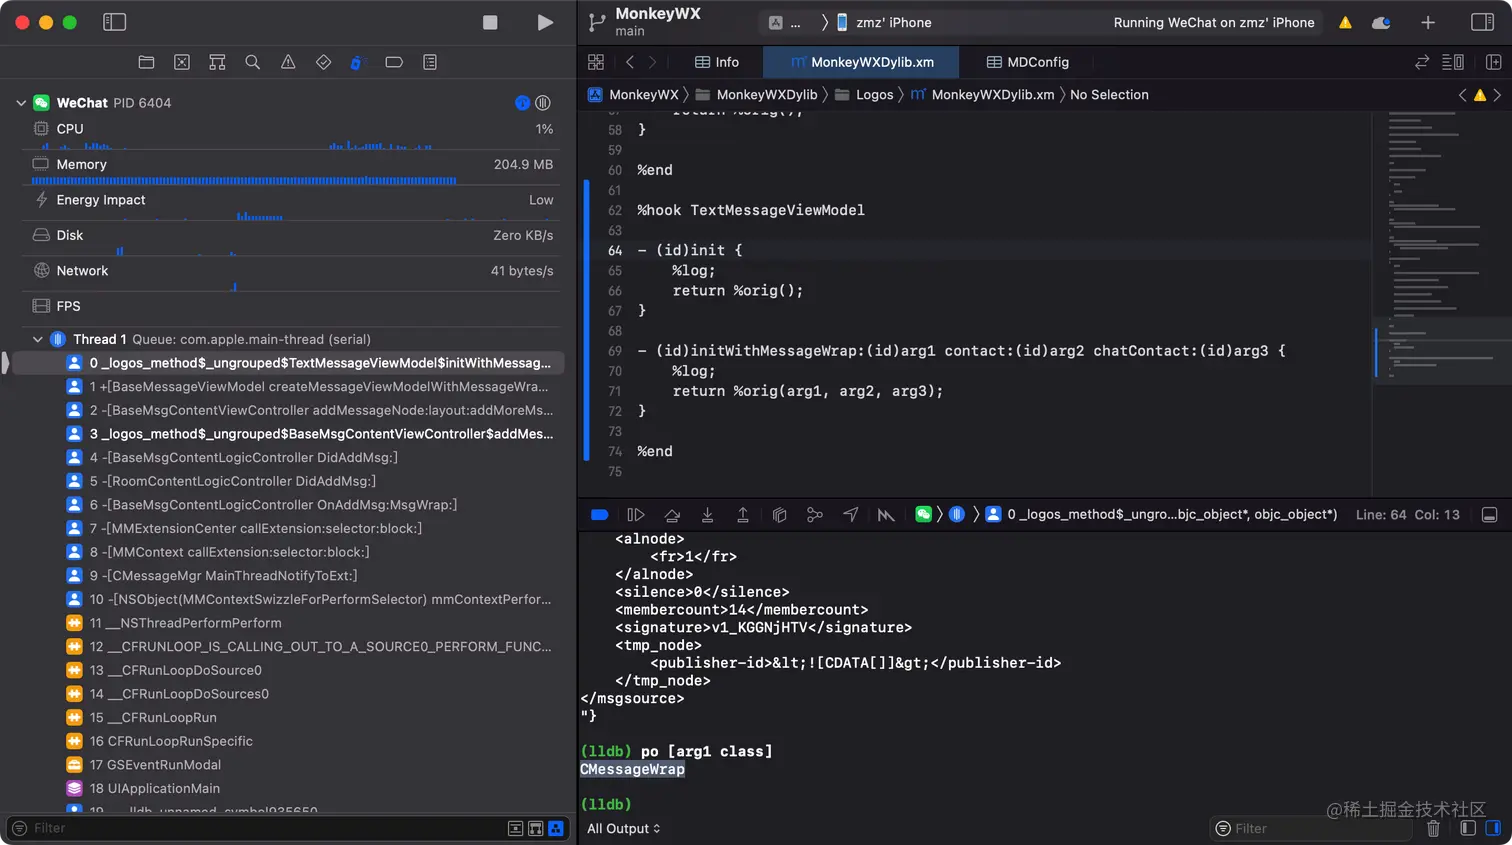Select the debug navigator icon

357,62
